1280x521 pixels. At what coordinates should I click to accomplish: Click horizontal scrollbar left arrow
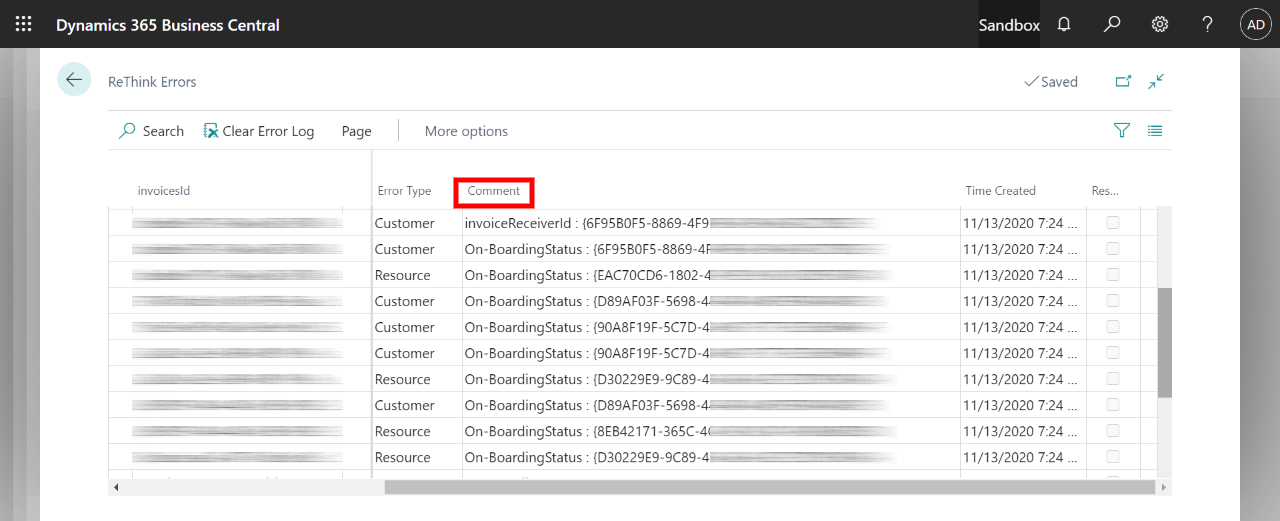116,487
